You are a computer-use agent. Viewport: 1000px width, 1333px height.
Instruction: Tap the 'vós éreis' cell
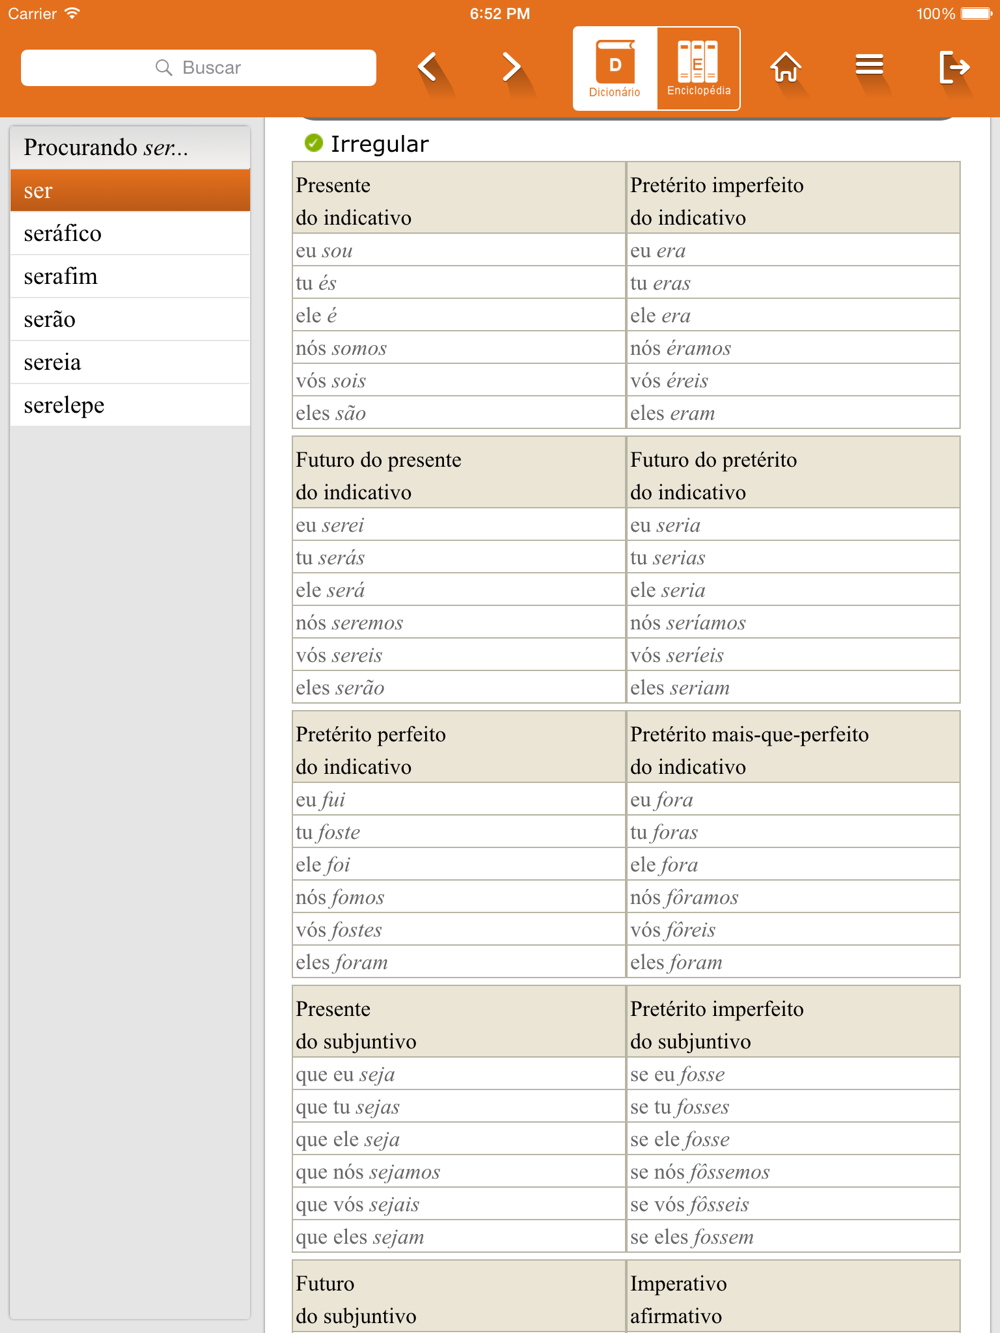click(794, 380)
